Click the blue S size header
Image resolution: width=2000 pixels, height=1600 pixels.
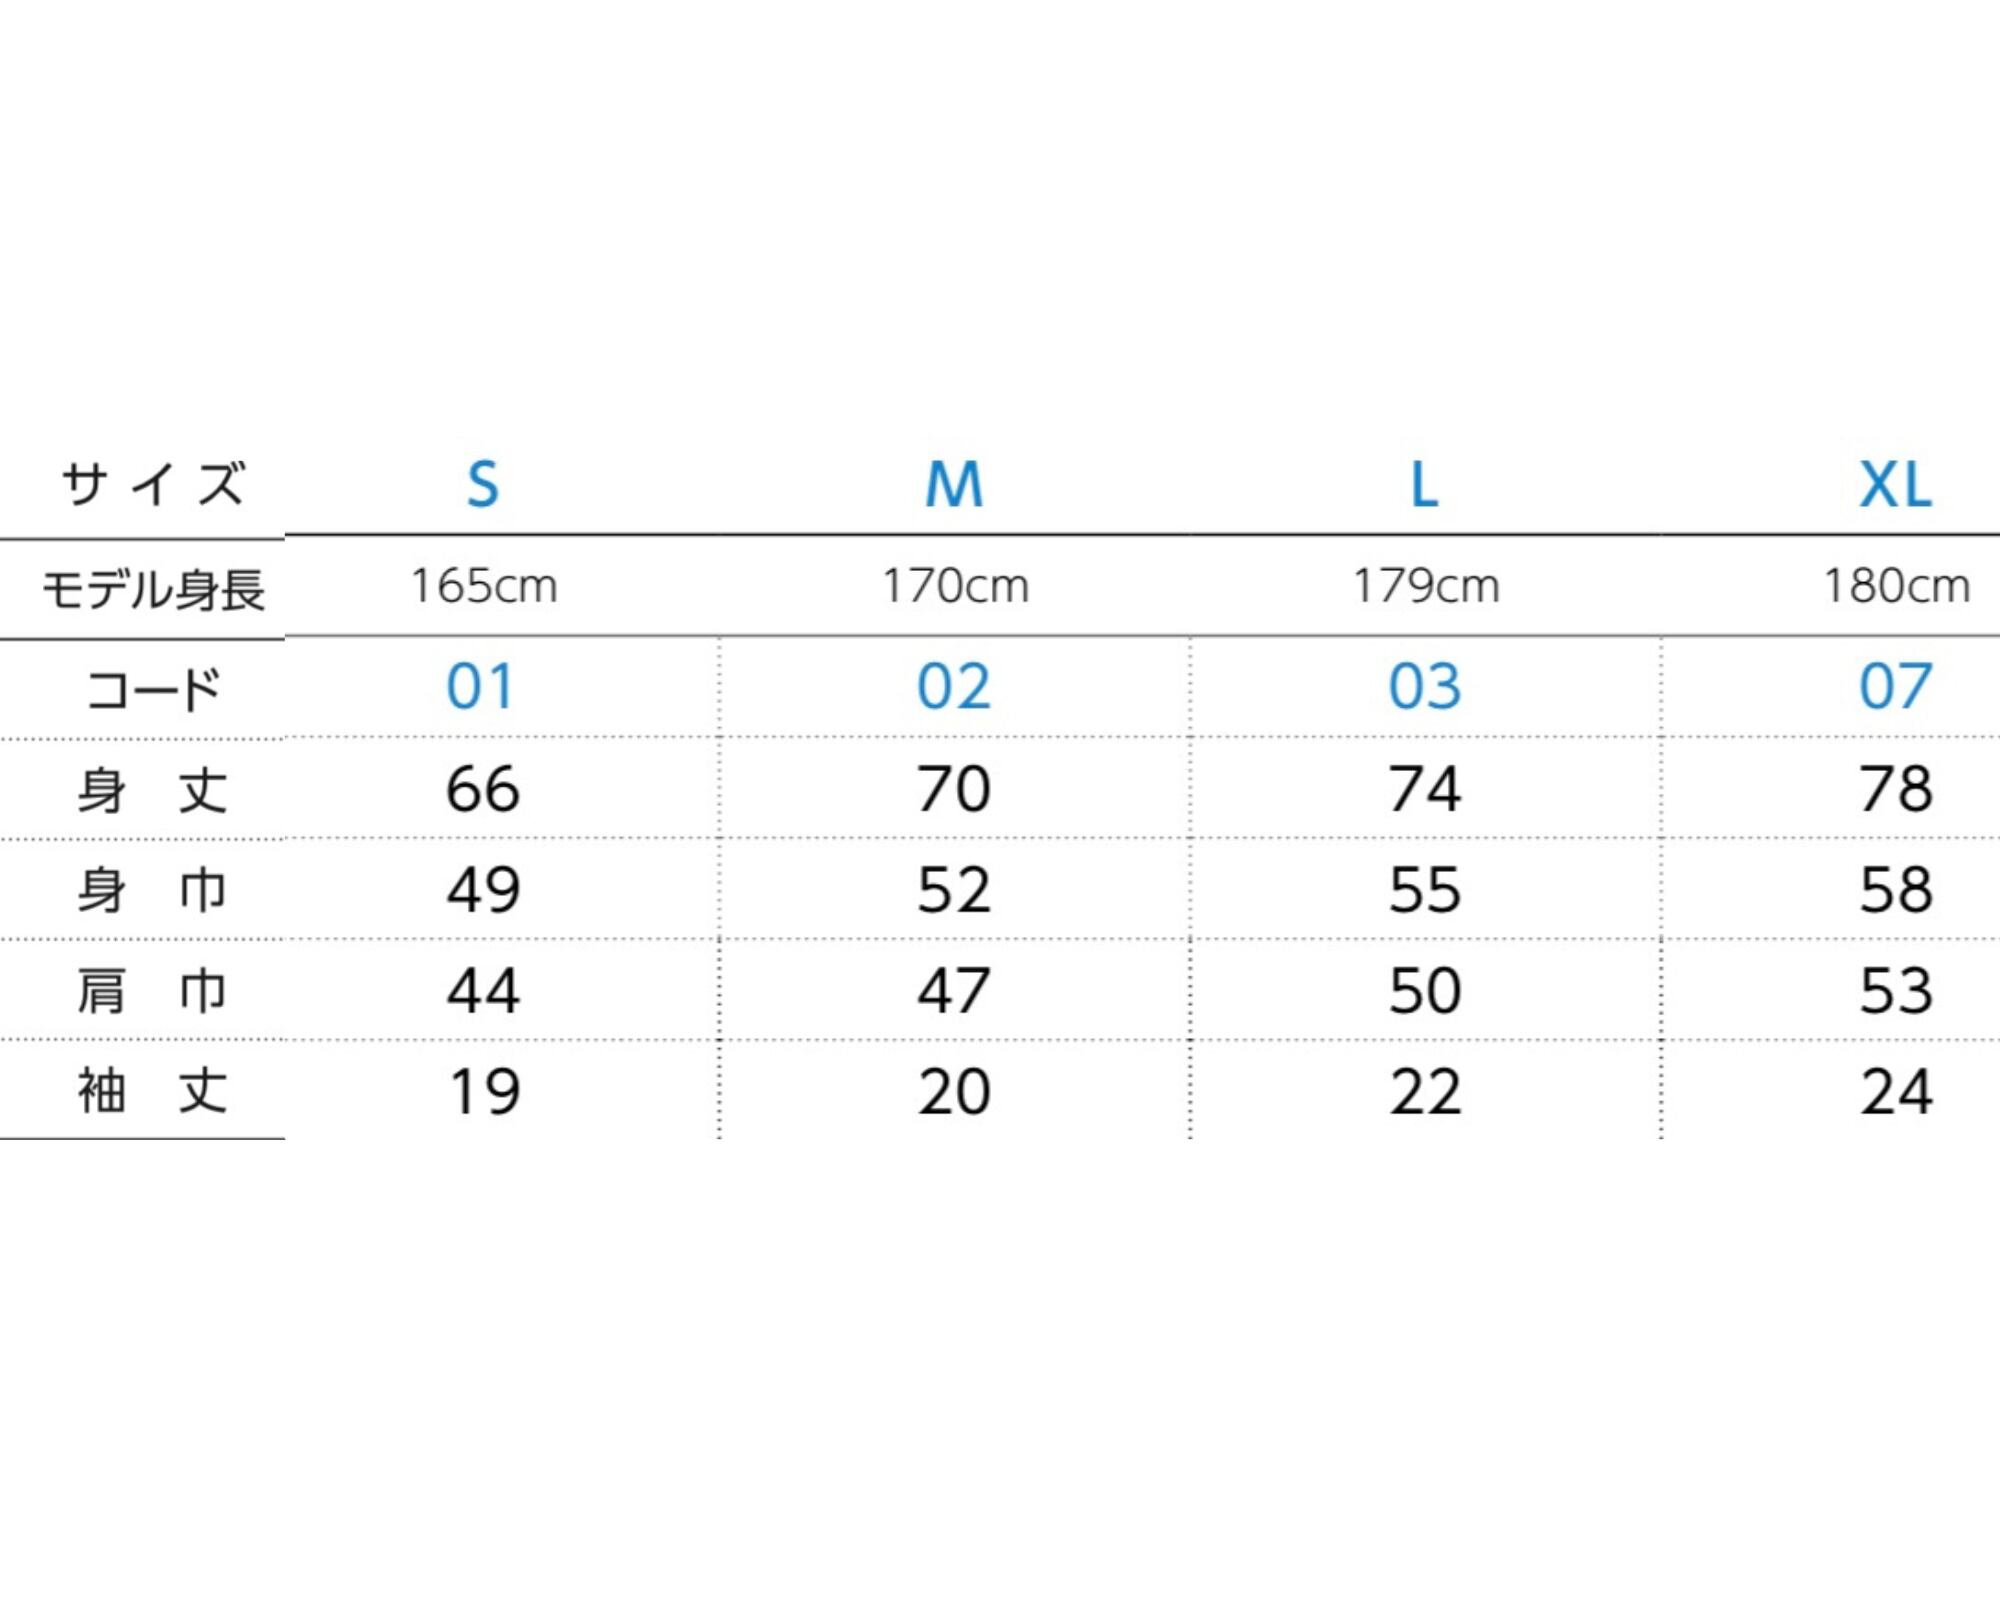(483, 486)
